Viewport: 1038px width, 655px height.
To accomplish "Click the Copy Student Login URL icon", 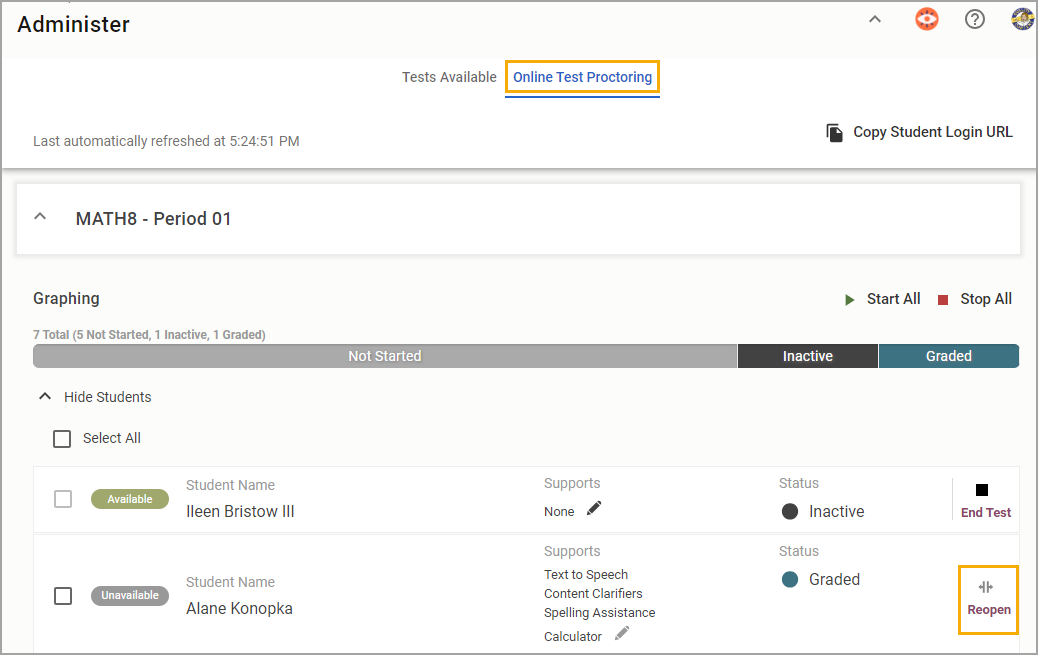I will [x=834, y=132].
